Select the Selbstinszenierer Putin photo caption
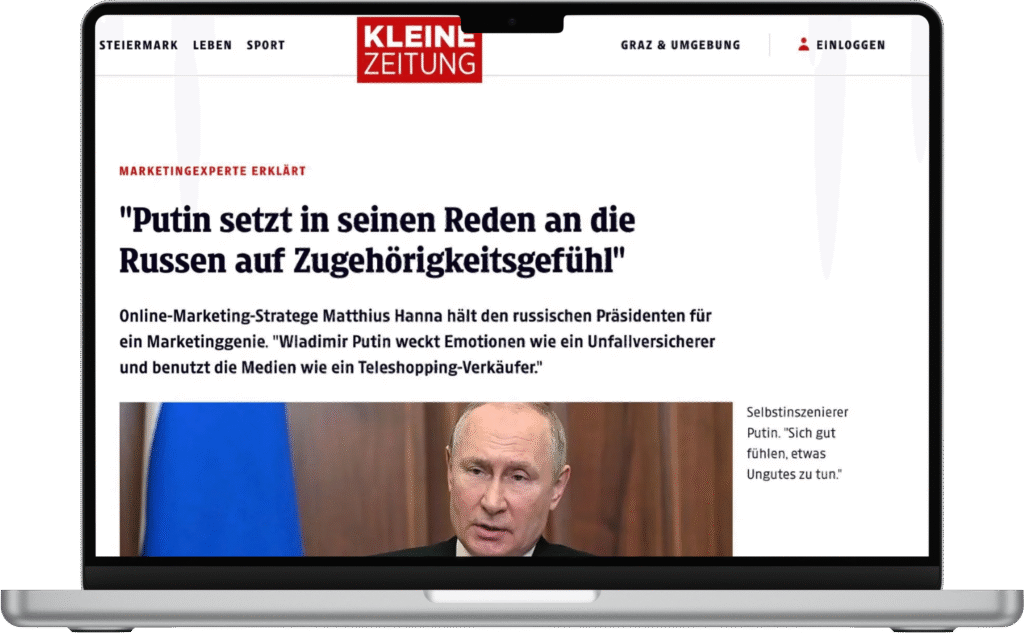 click(x=797, y=443)
